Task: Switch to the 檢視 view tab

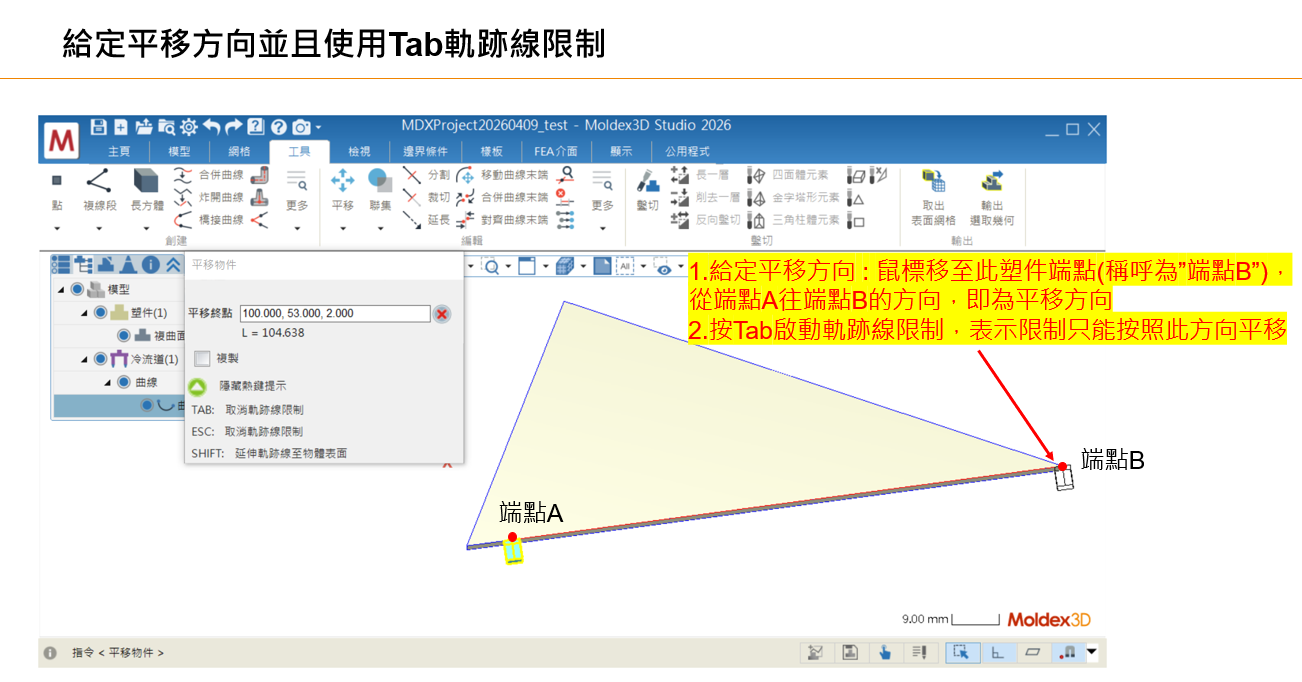Action: [x=359, y=151]
